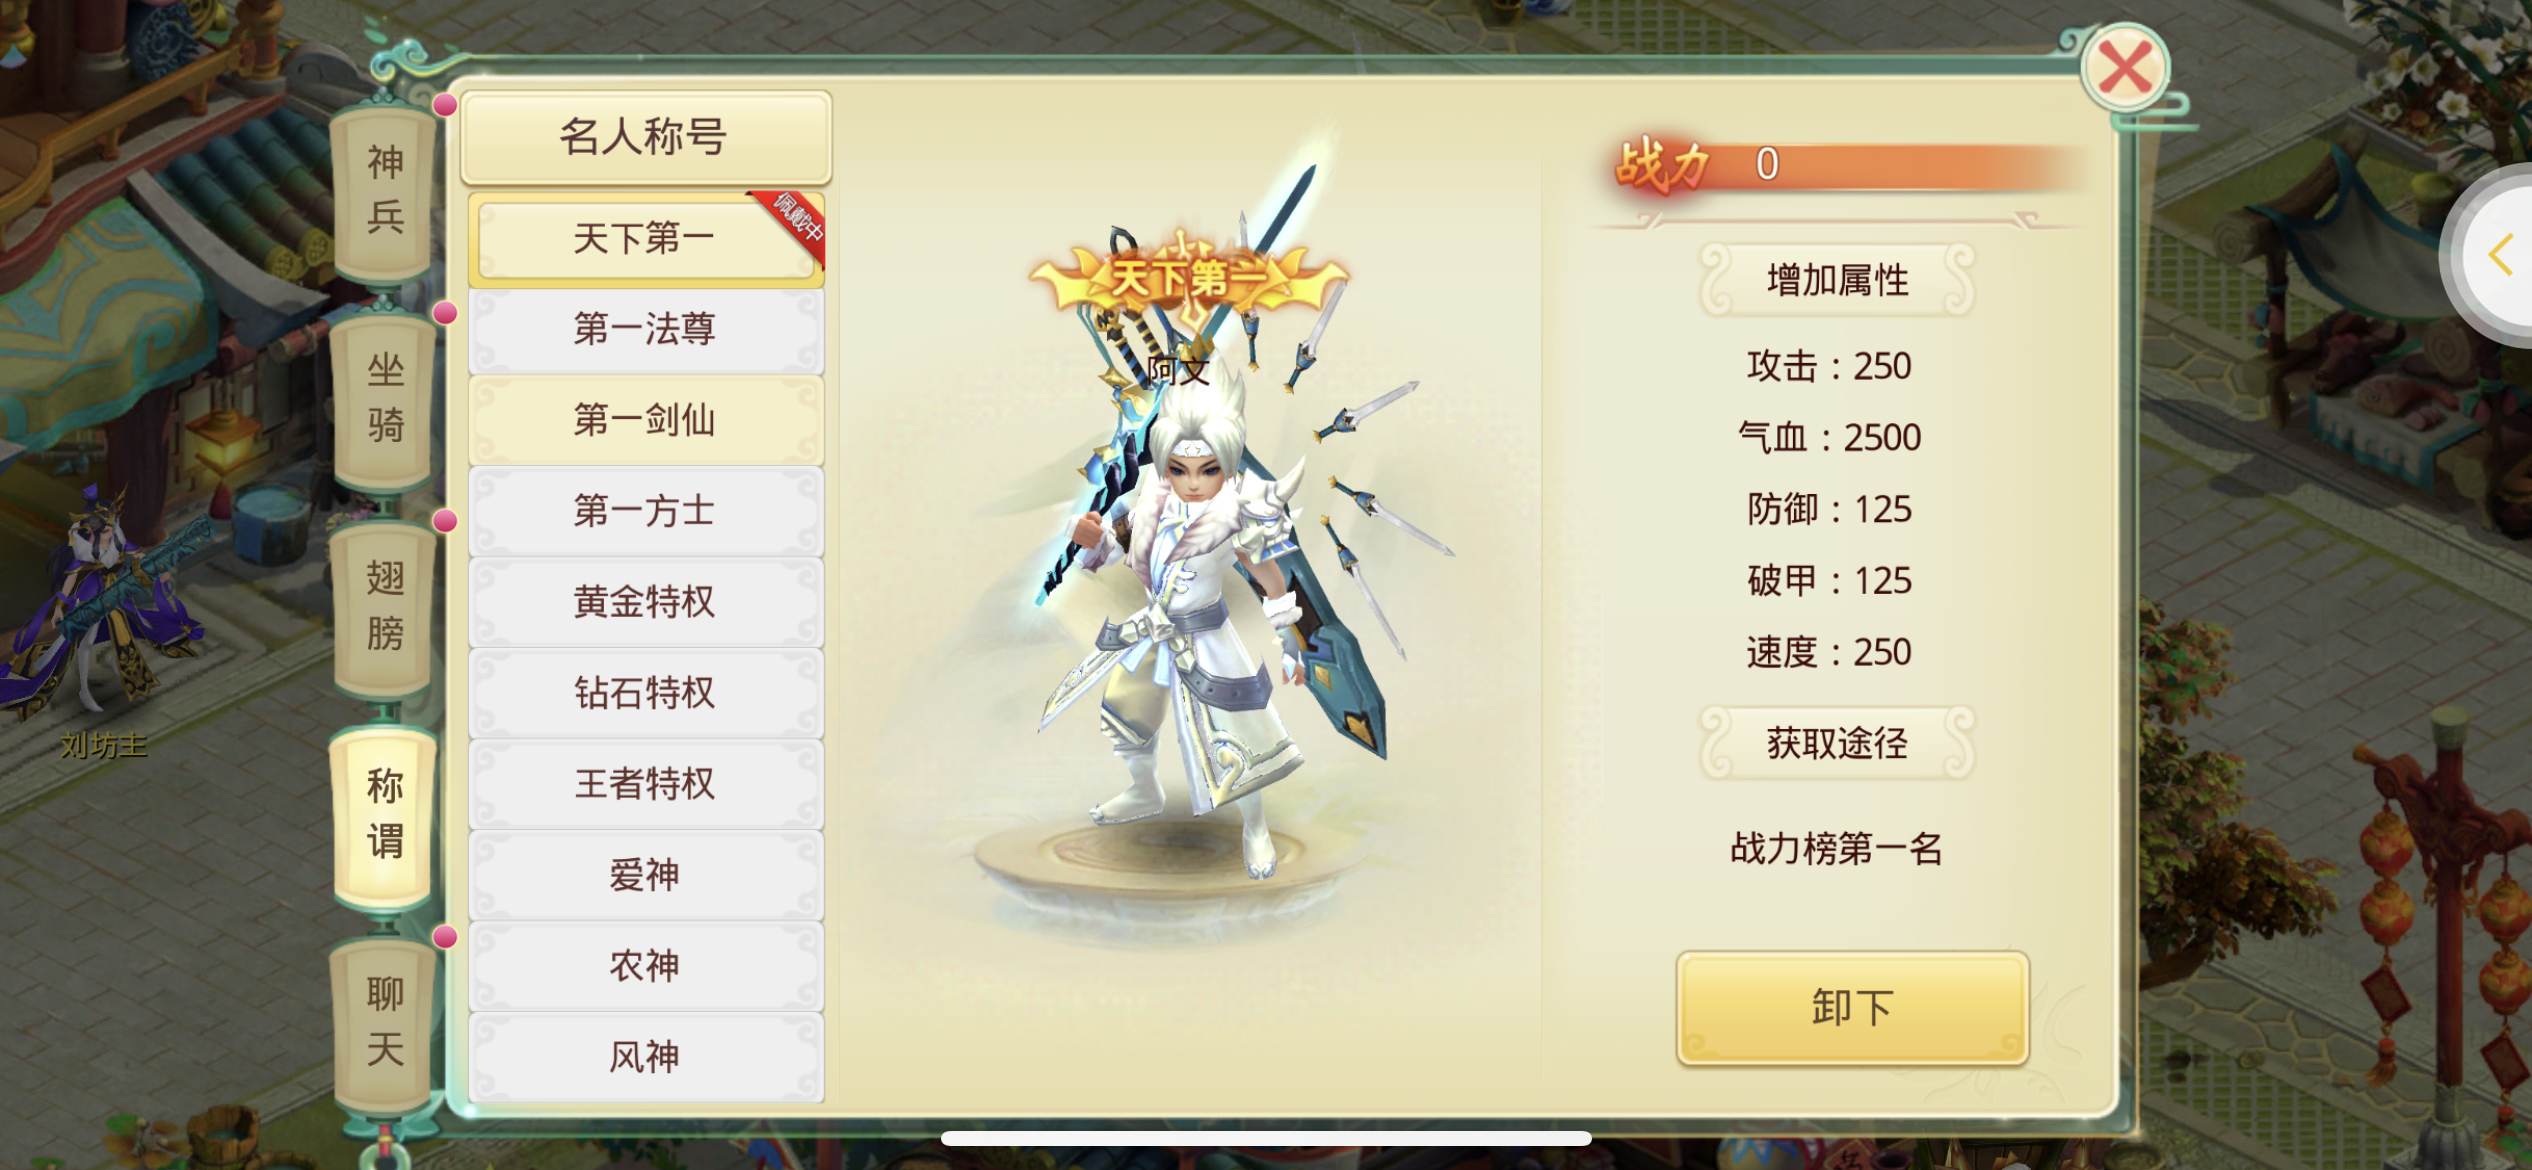Choose the 钻石特权 title
This screenshot has height=1170, width=2532.
[646, 693]
